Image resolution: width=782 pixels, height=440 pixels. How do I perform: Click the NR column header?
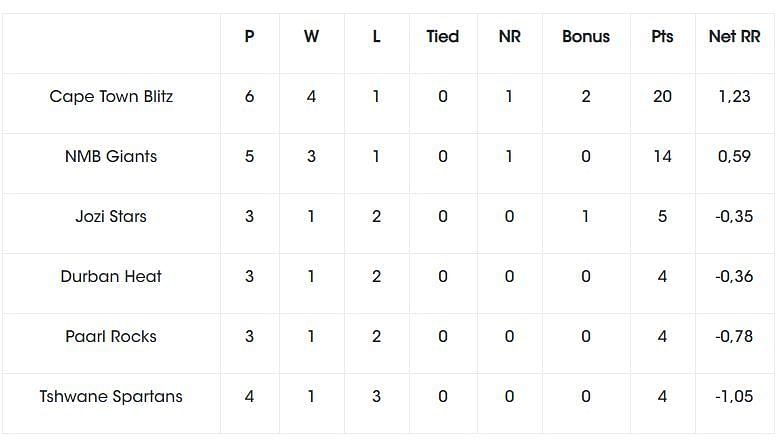(509, 37)
